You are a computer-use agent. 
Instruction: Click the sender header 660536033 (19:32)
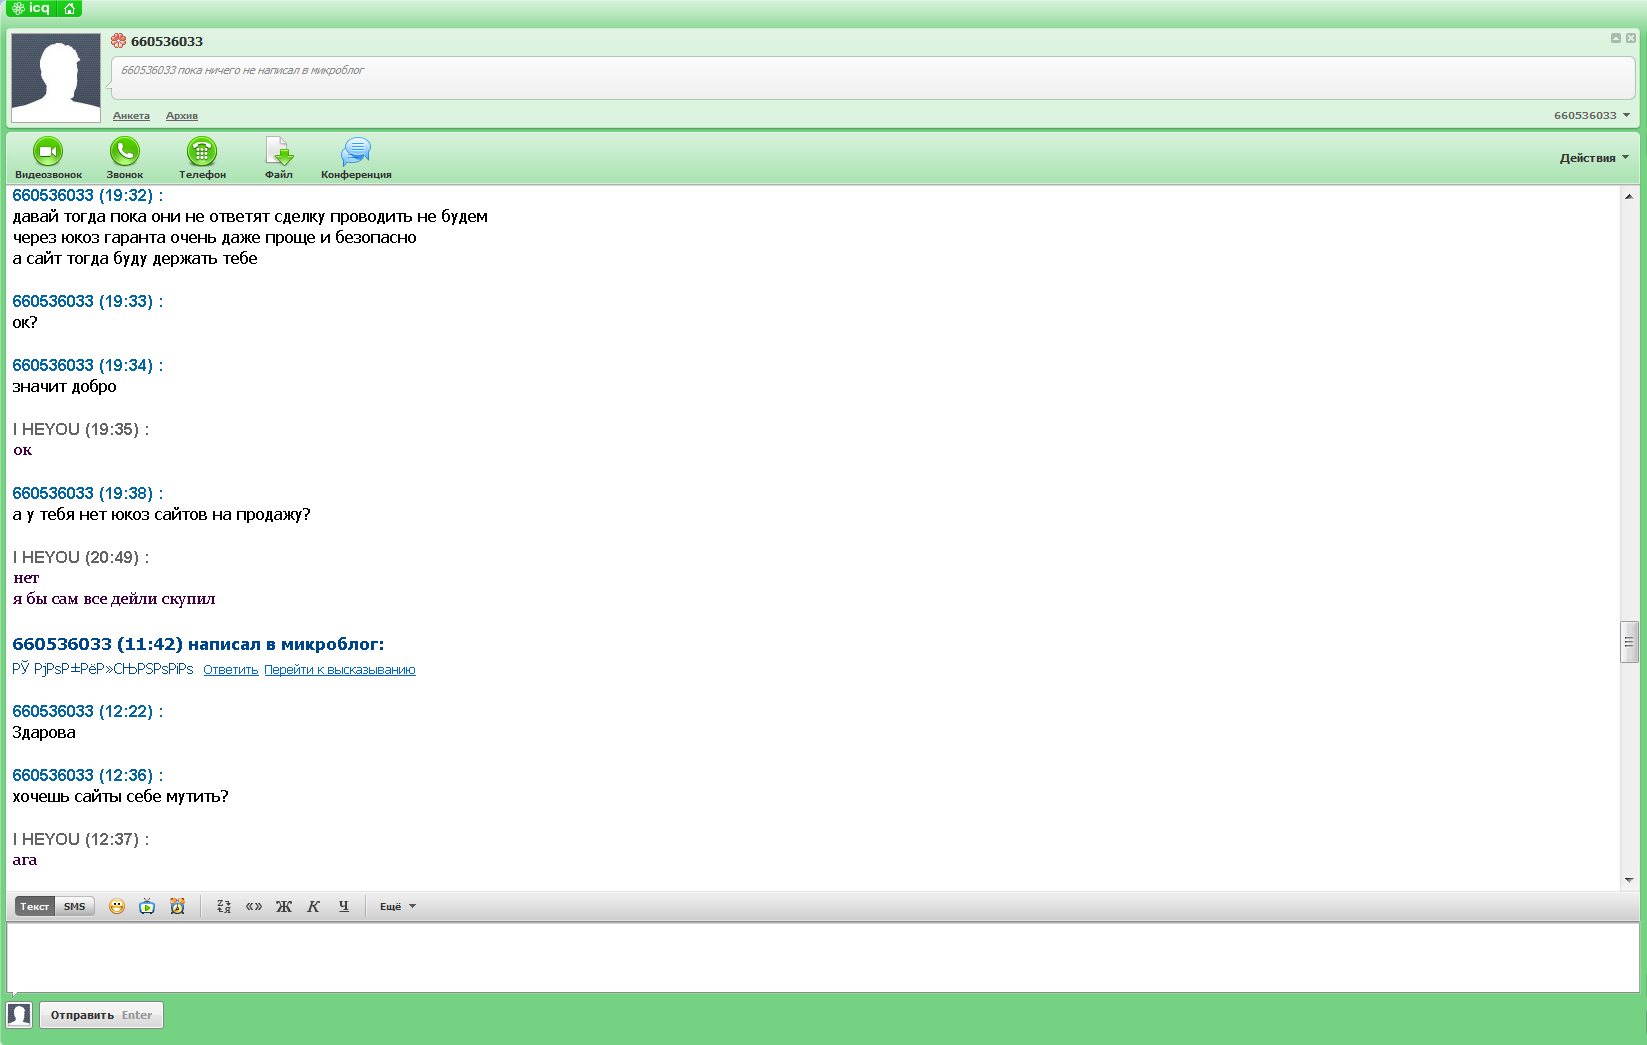pos(88,196)
